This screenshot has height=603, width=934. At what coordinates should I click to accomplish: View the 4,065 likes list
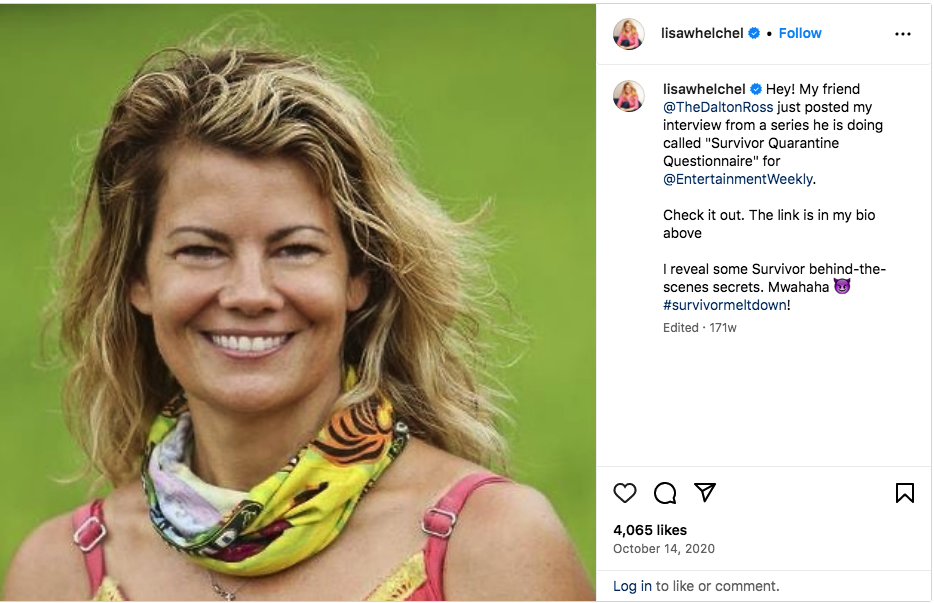[x=650, y=530]
